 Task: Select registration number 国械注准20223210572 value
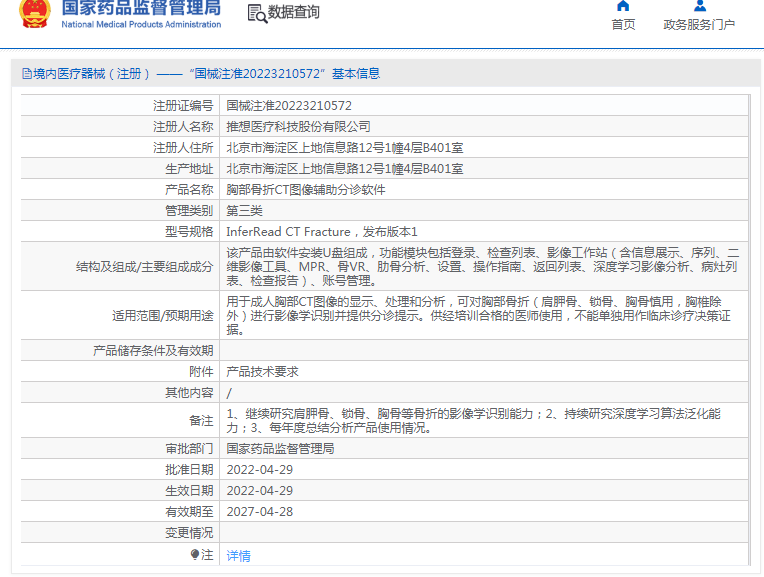pos(289,106)
